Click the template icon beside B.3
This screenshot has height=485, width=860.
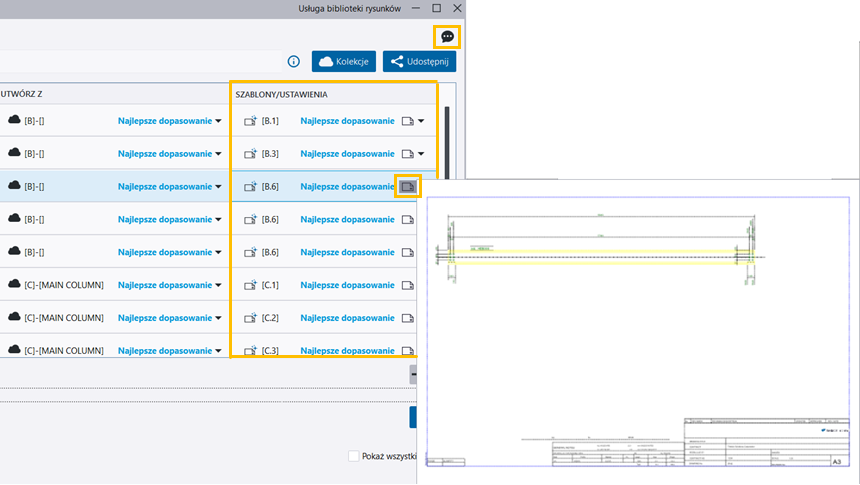pos(250,154)
